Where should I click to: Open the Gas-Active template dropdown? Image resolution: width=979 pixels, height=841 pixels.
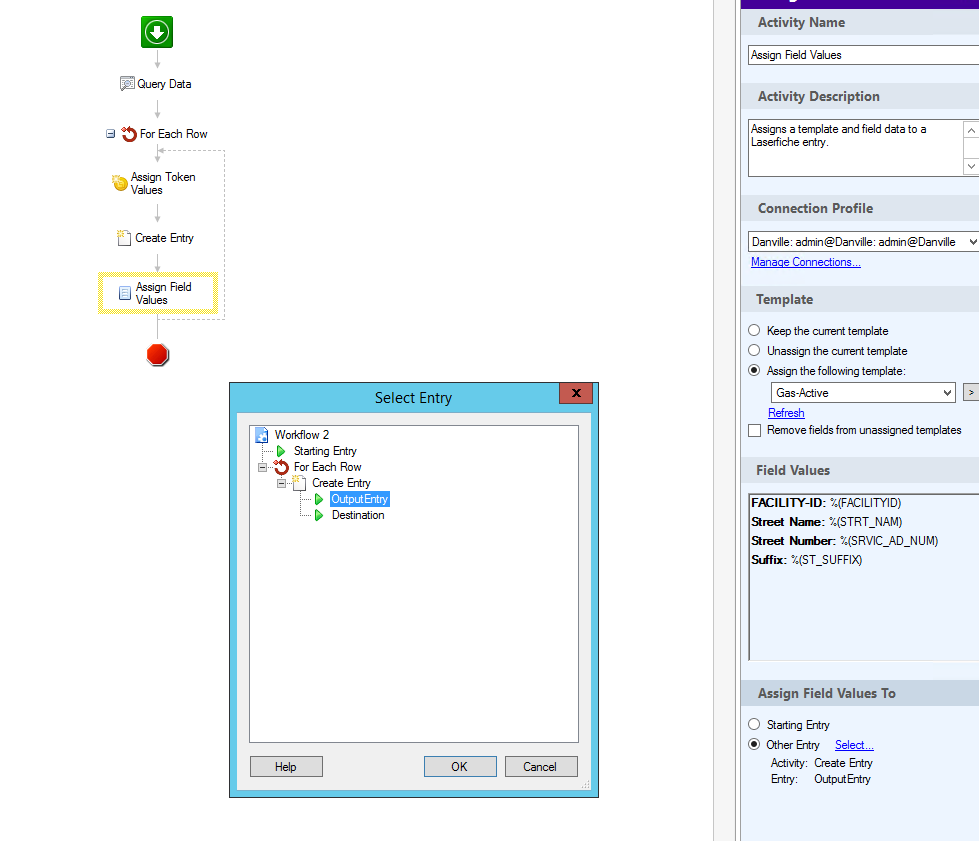click(947, 393)
